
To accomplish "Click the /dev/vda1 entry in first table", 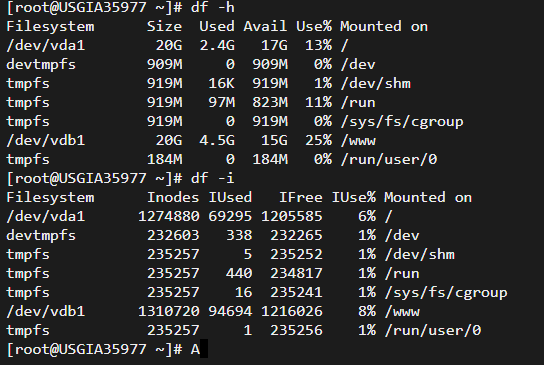I will [45, 45].
